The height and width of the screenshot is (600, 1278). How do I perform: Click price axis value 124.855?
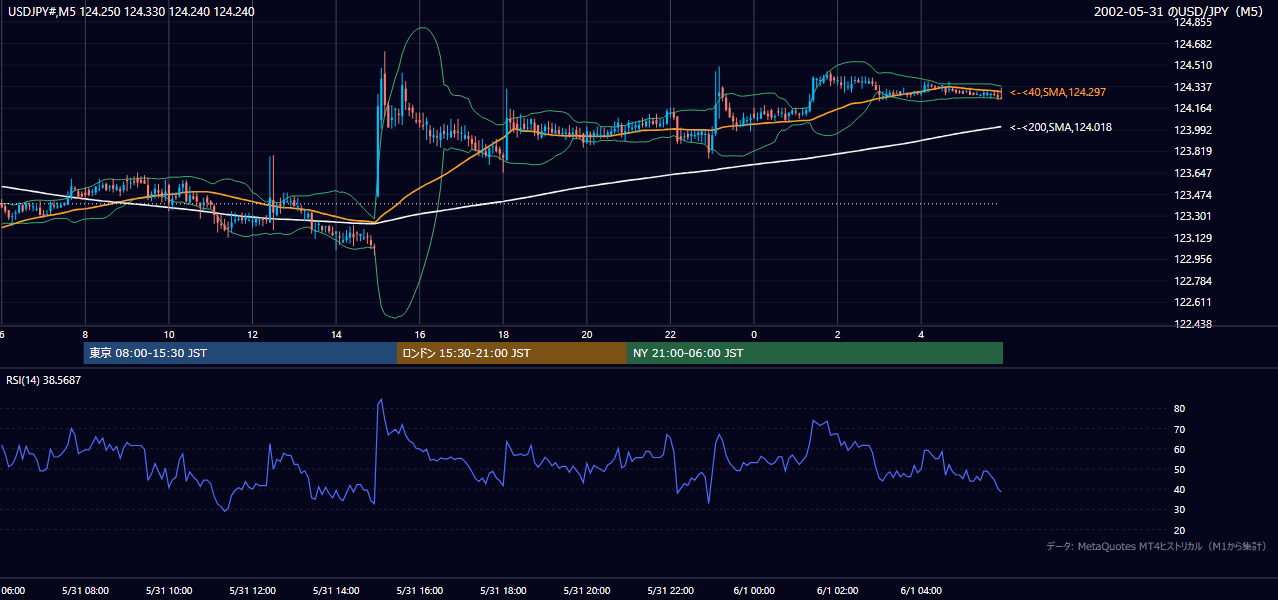[x=1192, y=23]
